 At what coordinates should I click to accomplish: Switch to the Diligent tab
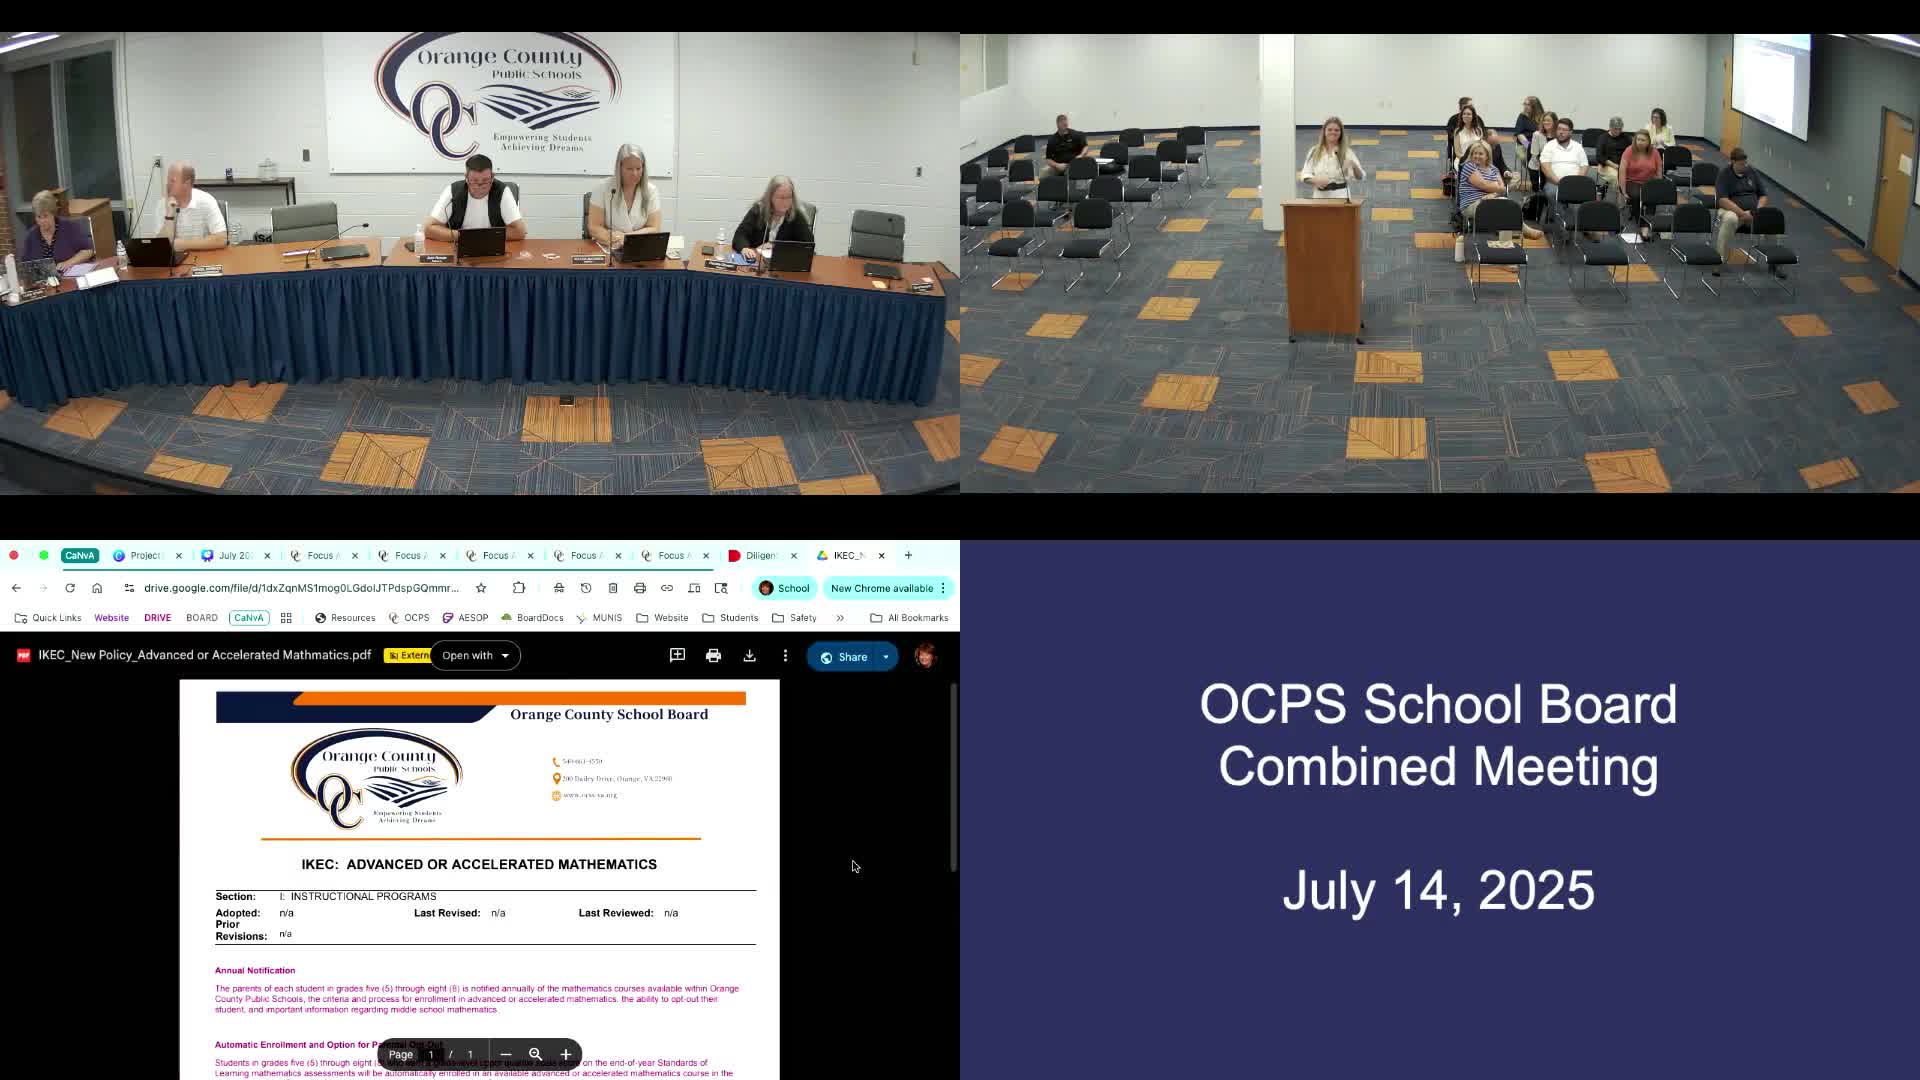click(760, 556)
